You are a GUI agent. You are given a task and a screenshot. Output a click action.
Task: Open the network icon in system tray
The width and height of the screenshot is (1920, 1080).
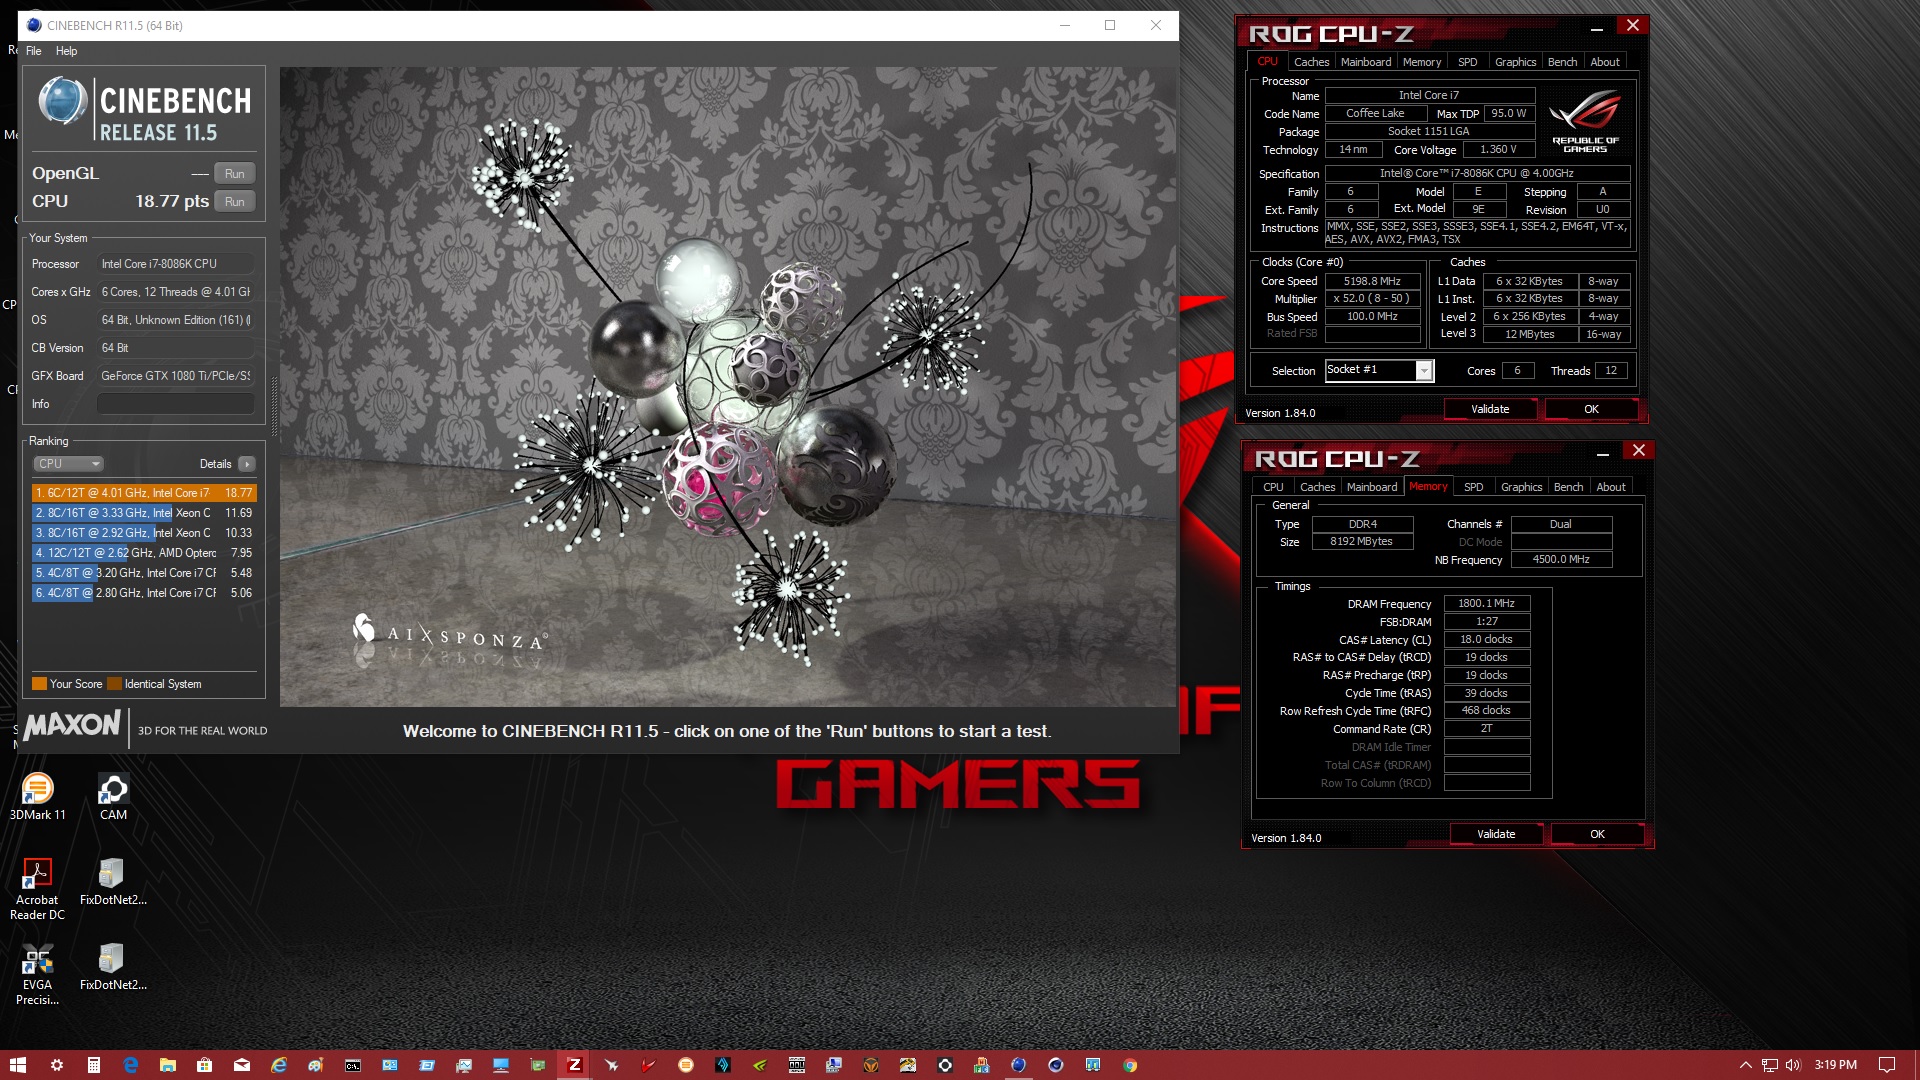[1769, 1065]
